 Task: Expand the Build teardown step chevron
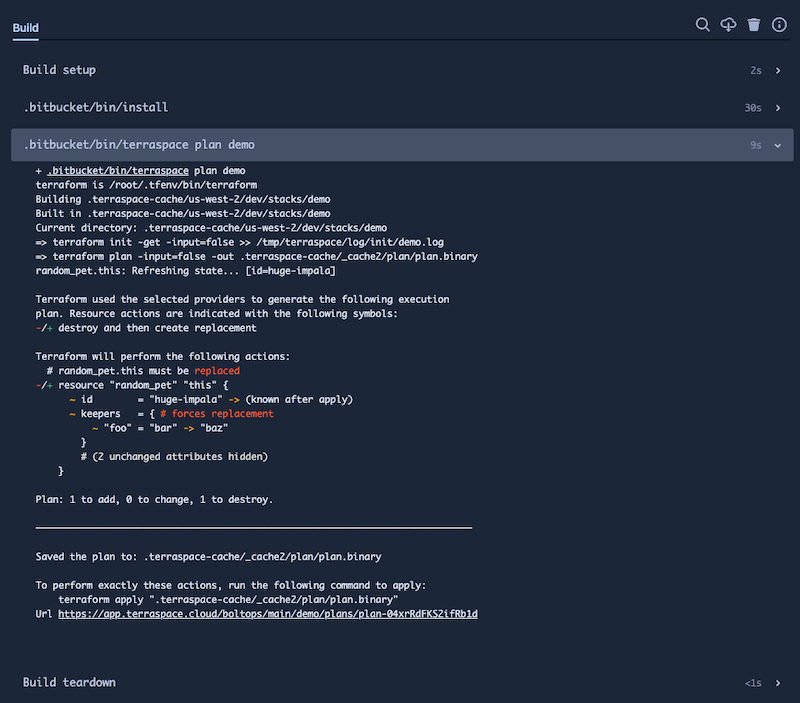(778, 683)
